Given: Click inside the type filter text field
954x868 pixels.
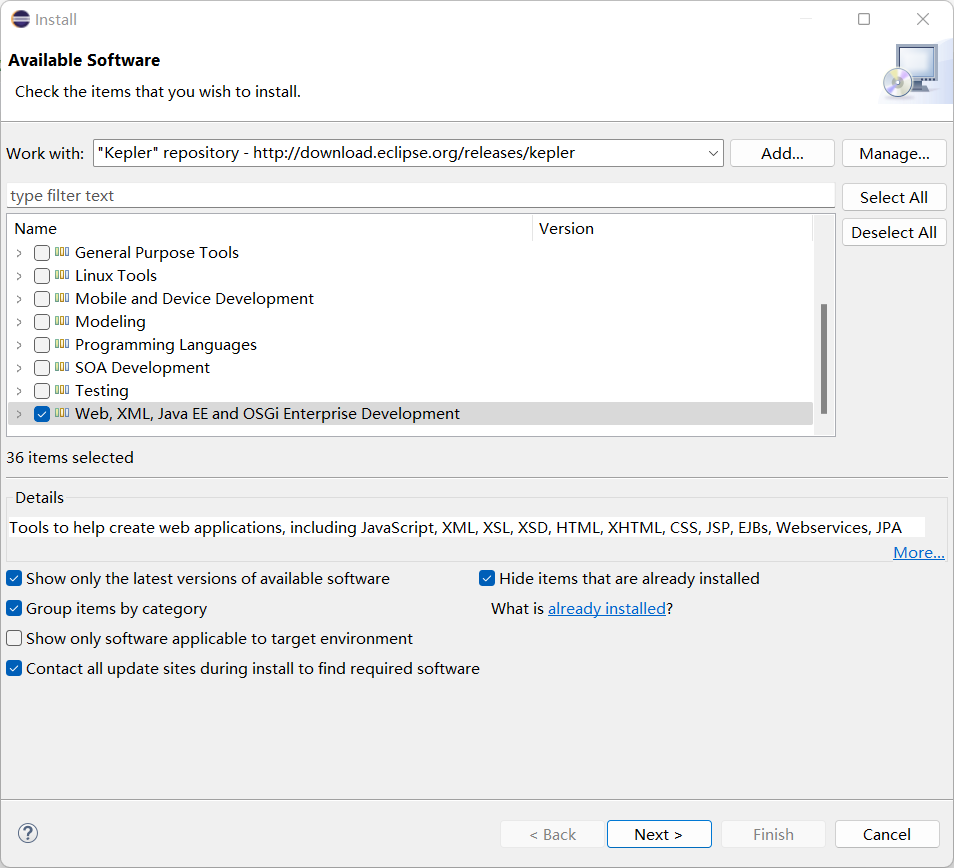Looking at the screenshot, I should coord(400,195).
